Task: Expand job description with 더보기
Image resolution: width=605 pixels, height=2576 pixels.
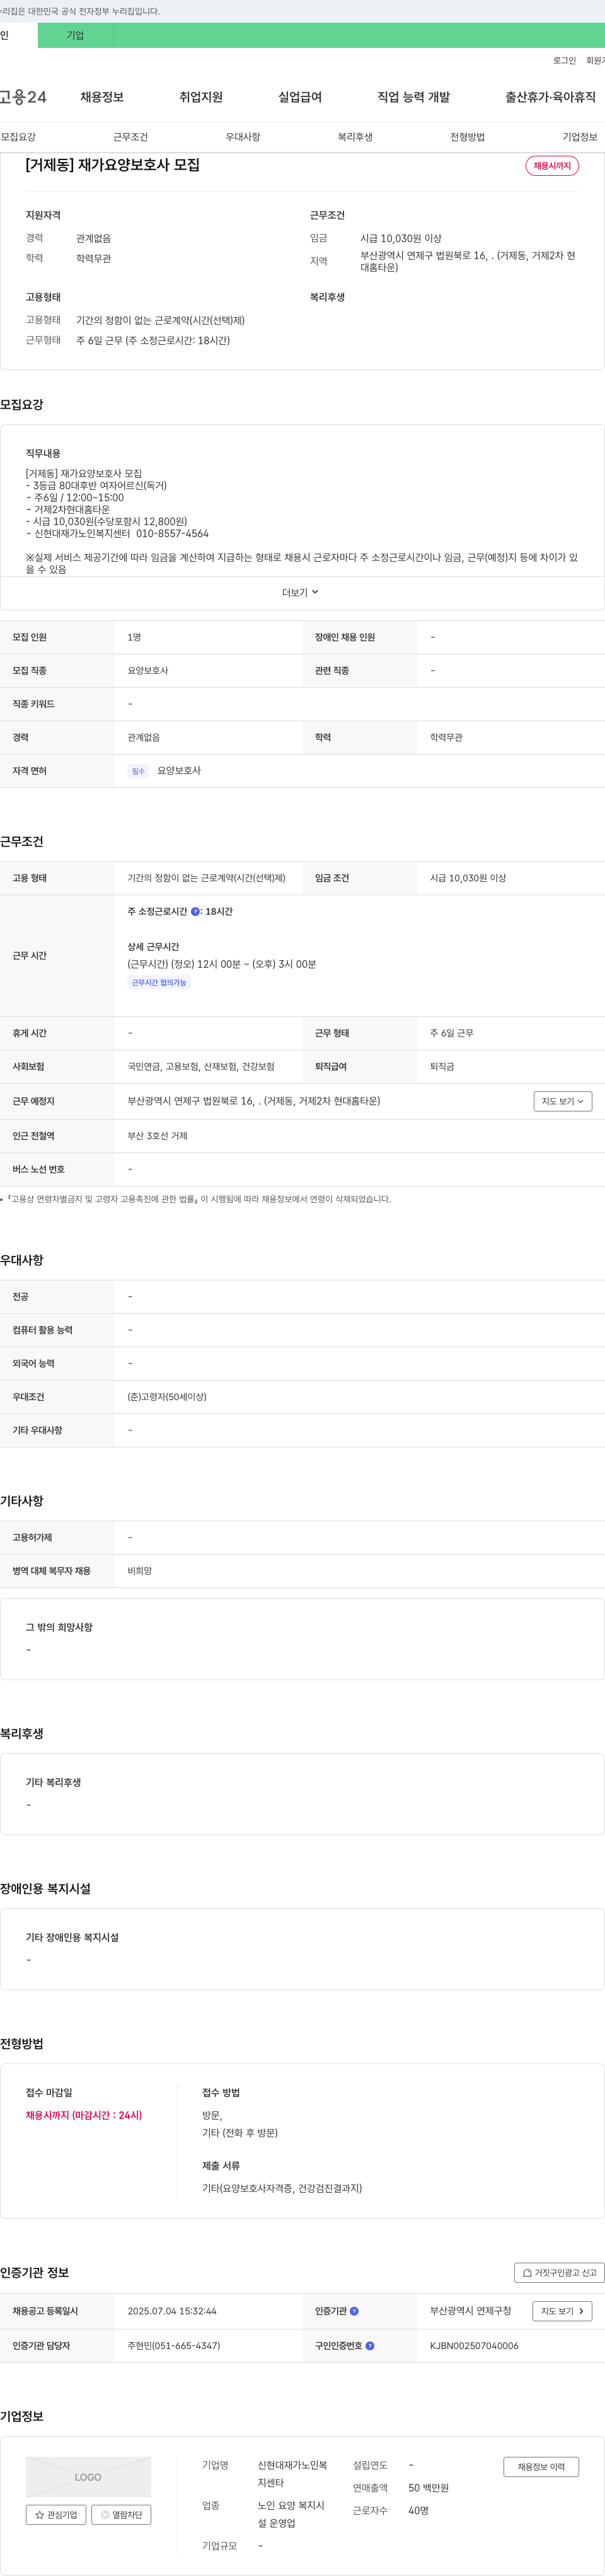Action: 301,592
